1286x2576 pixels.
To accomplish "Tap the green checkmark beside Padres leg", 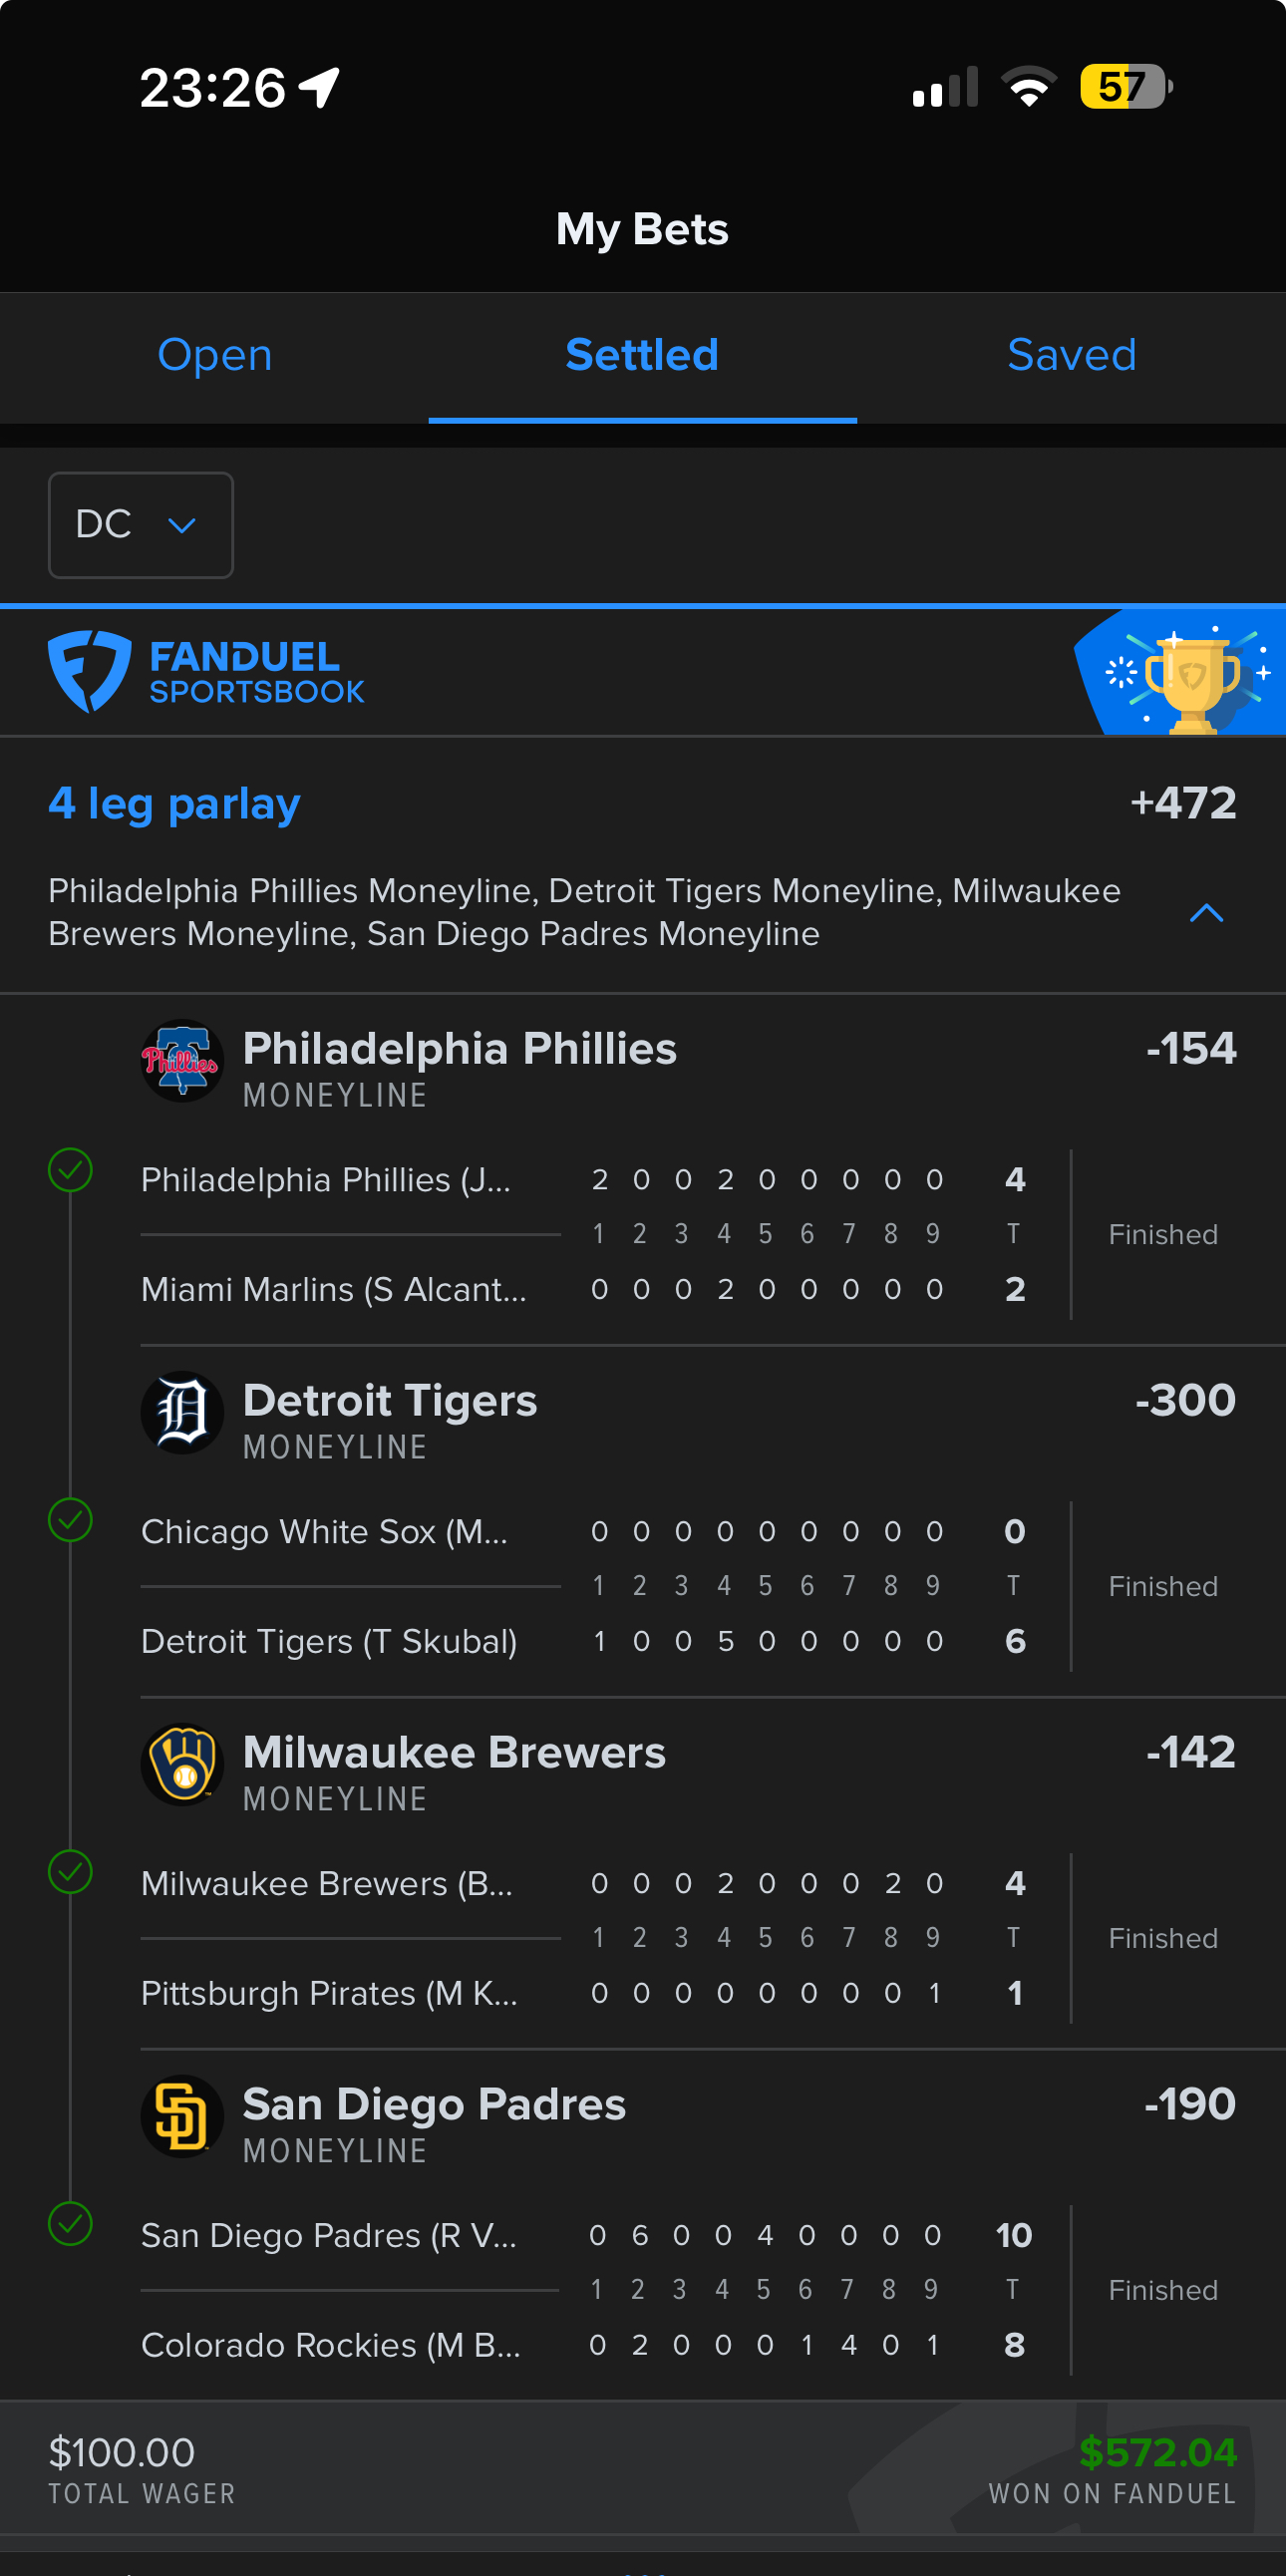I will tap(70, 2224).
